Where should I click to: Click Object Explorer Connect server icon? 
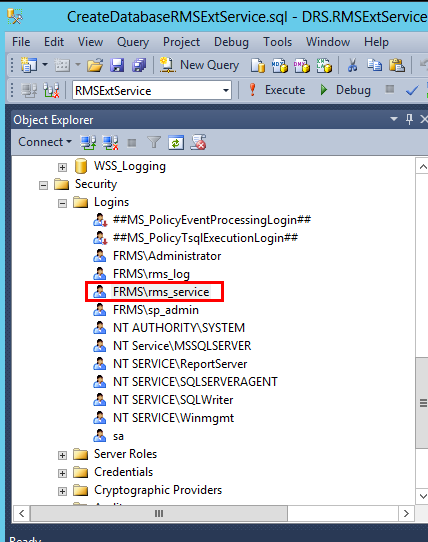tap(88, 142)
